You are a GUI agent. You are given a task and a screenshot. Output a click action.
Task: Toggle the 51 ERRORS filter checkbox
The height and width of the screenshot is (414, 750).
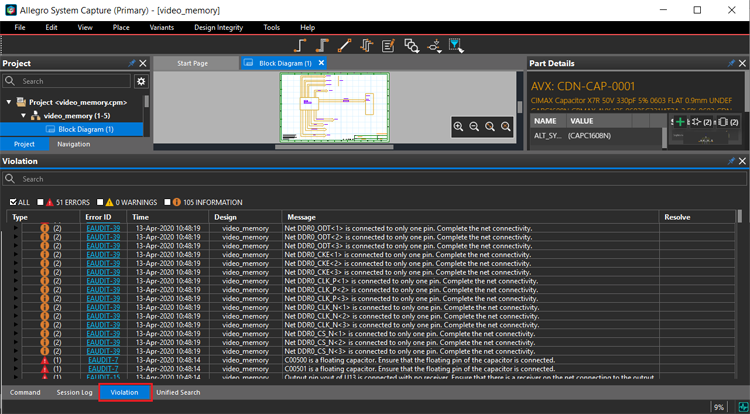pyautogui.click(x=41, y=202)
